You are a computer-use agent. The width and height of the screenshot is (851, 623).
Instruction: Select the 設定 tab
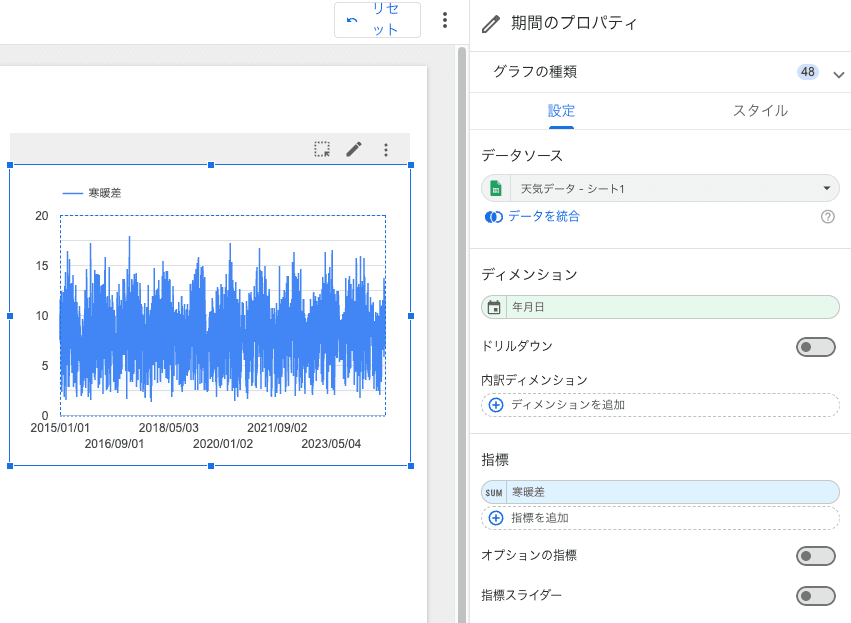pos(561,111)
